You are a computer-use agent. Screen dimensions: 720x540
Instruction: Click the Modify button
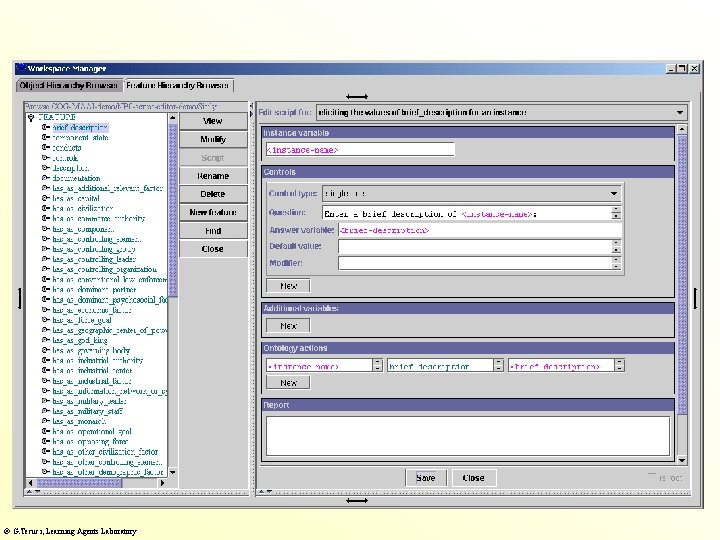(x=213, y=139)
